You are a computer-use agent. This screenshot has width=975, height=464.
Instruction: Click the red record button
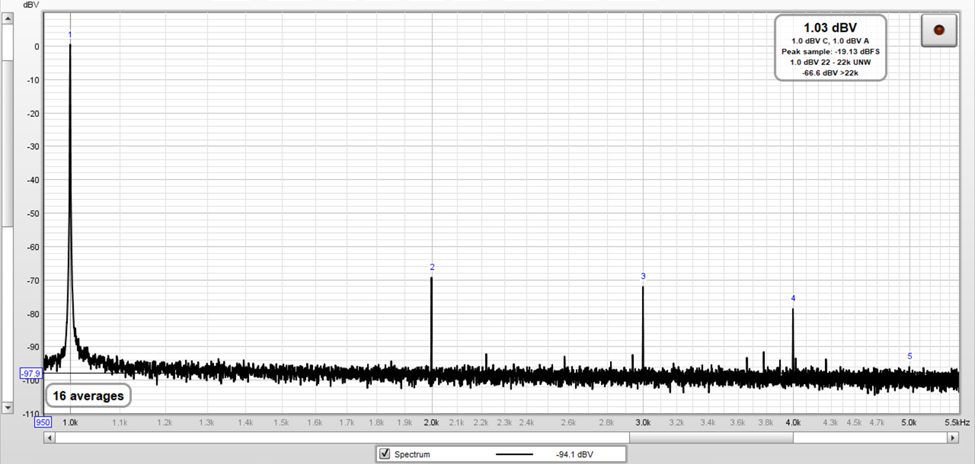point(938,31)
